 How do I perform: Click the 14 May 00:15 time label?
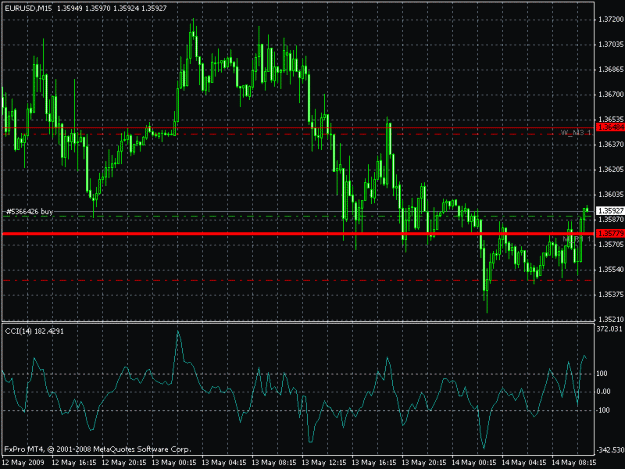click(474, 463)
